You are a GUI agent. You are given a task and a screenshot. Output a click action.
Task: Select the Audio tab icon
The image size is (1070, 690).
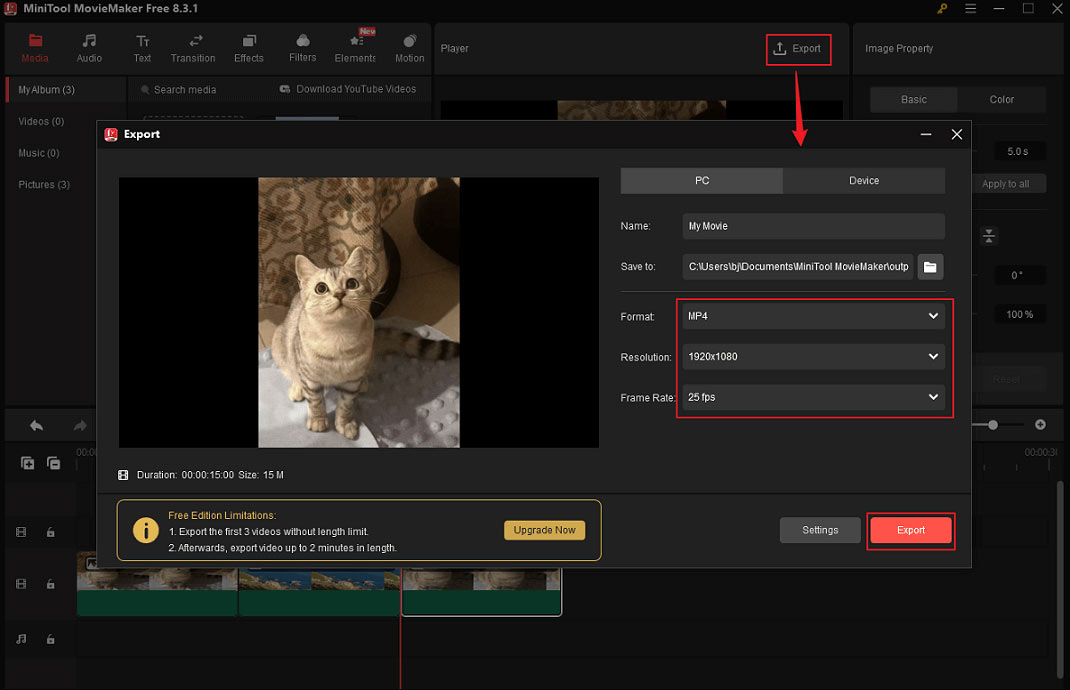coord(89,47)
